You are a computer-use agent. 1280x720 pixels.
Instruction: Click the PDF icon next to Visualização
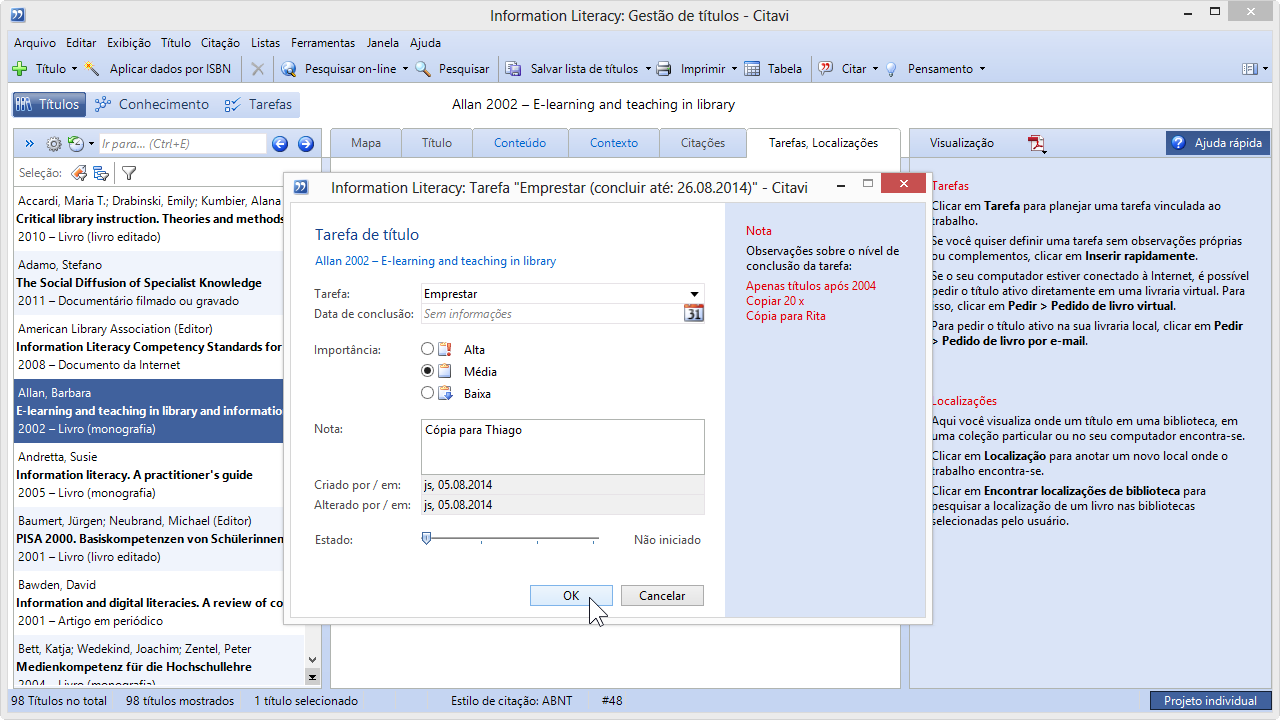pyautogui.click(x=1037, y=144)
